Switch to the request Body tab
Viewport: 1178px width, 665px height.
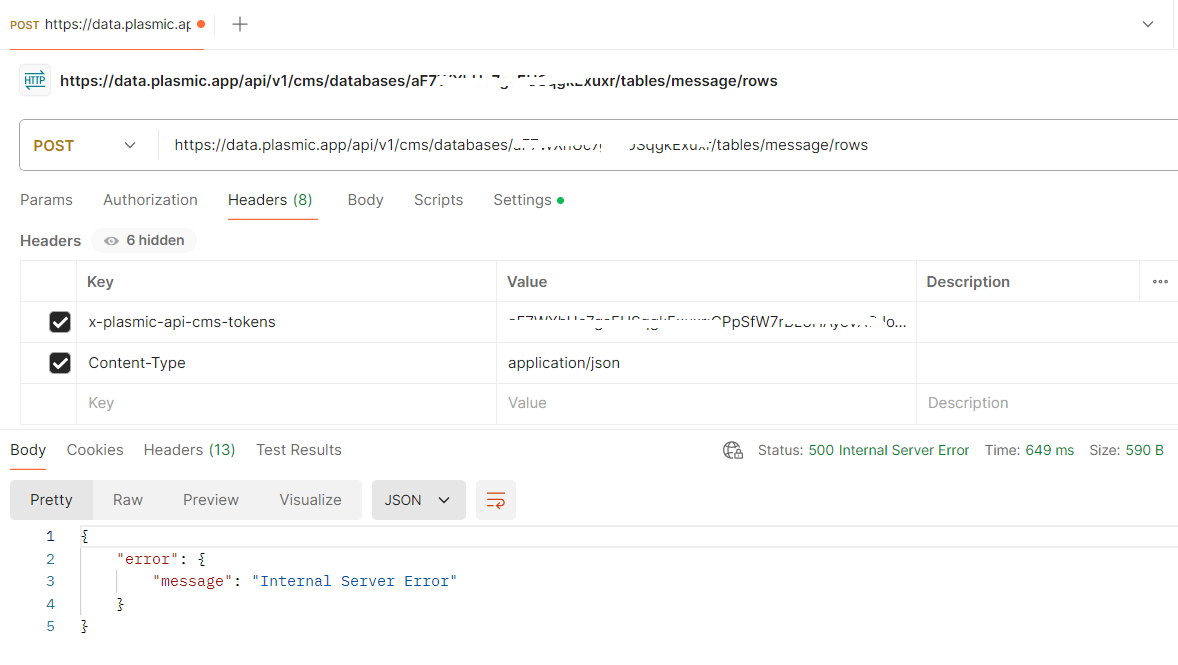(365, 200)
